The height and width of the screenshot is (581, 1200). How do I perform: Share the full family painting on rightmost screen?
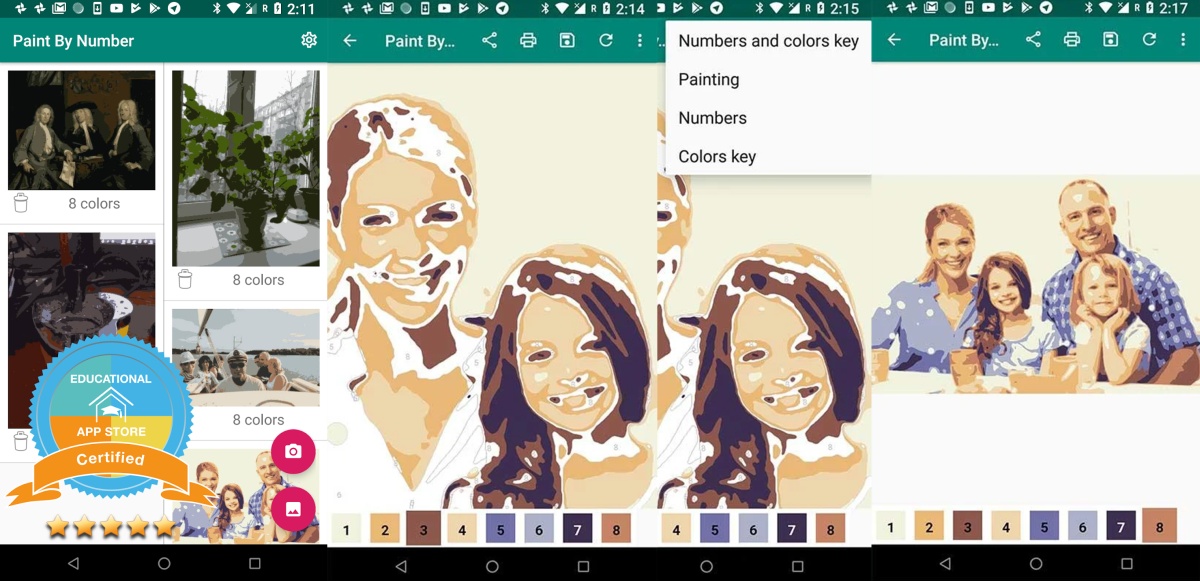point(1033,40)
